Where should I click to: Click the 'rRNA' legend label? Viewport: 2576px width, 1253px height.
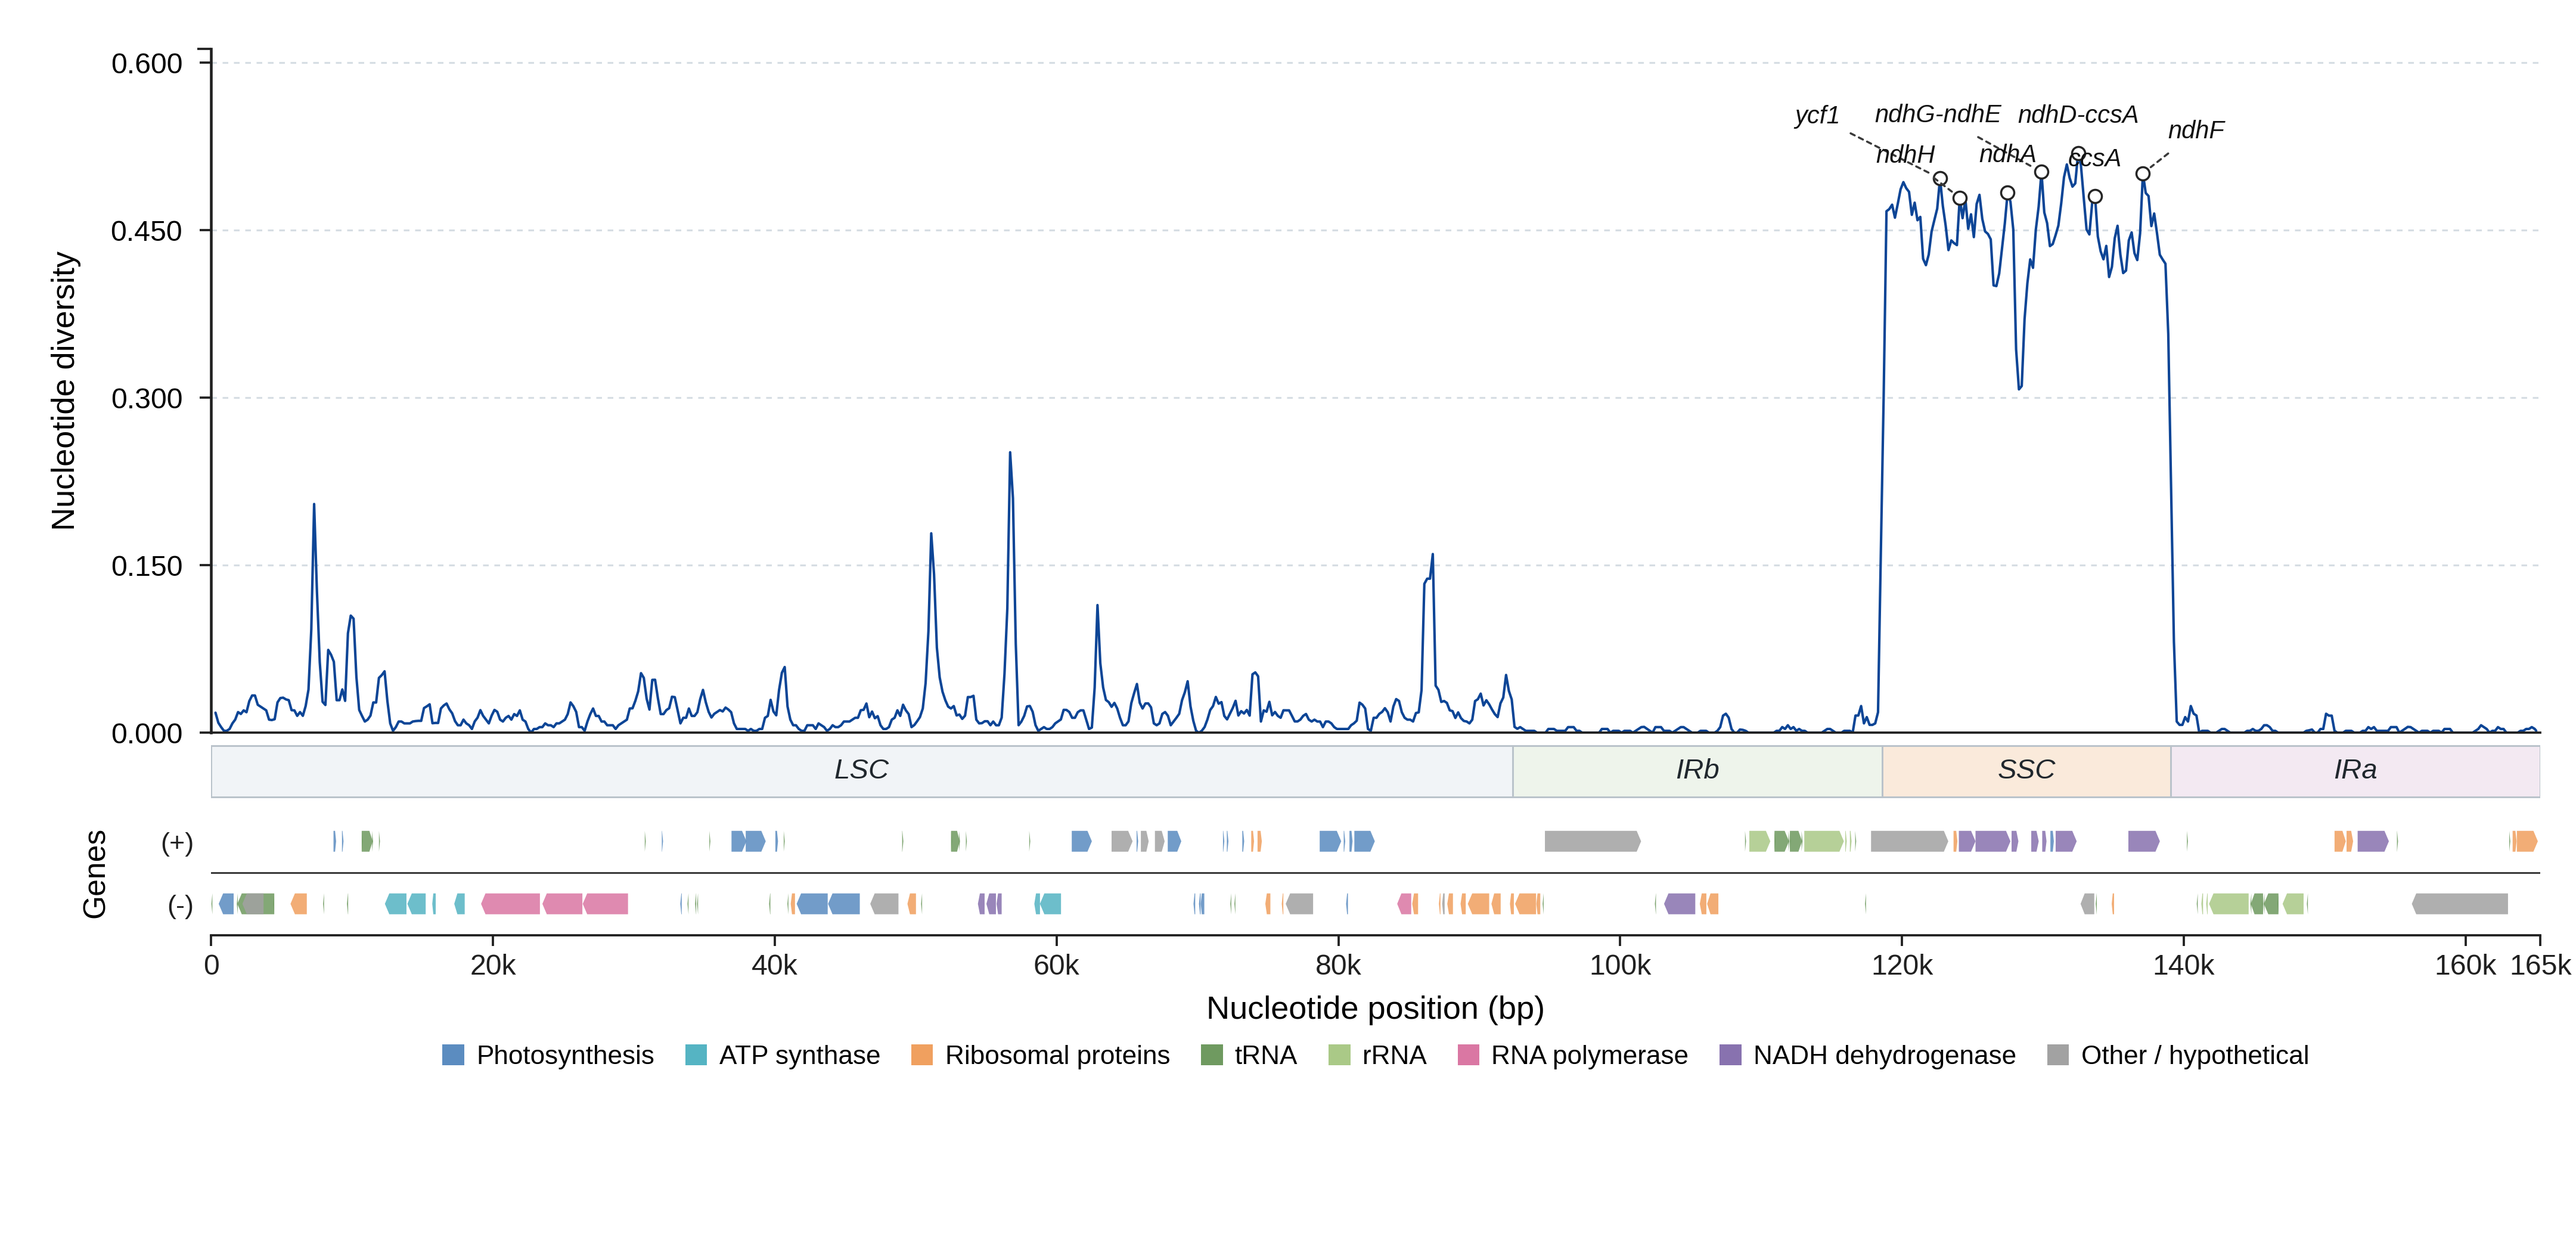click(x=1394, y=1055)
